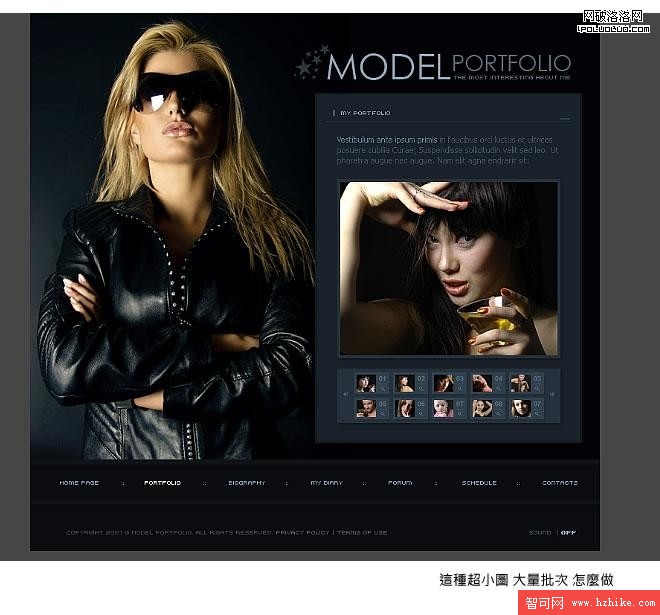The image size is (660, 615).
Task: Open the Schedule page
Action: click(x=479, y=483)
